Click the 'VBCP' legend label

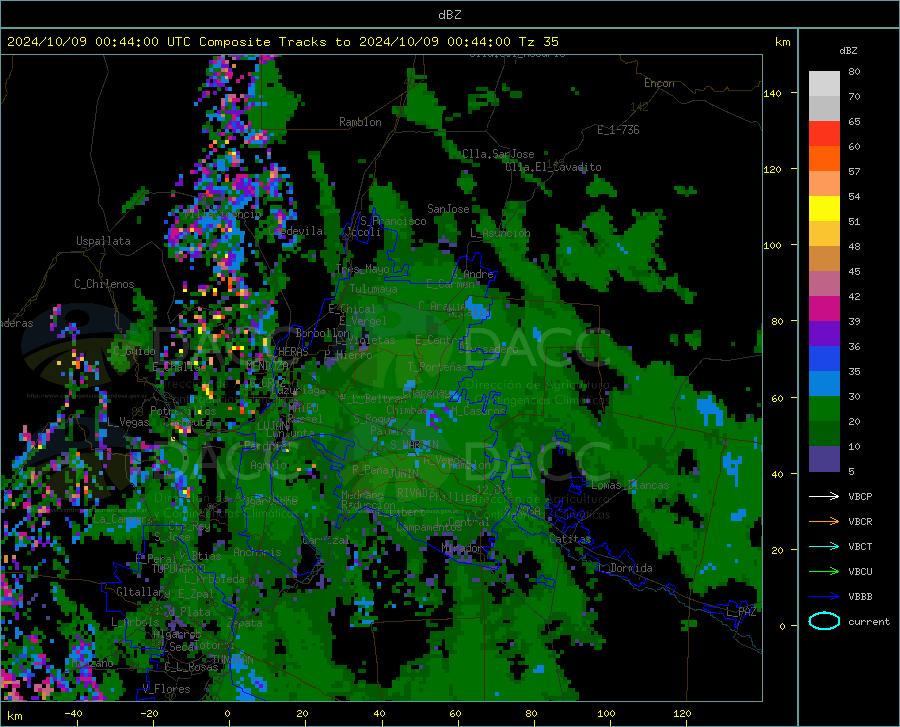click(x=860, y=496)
